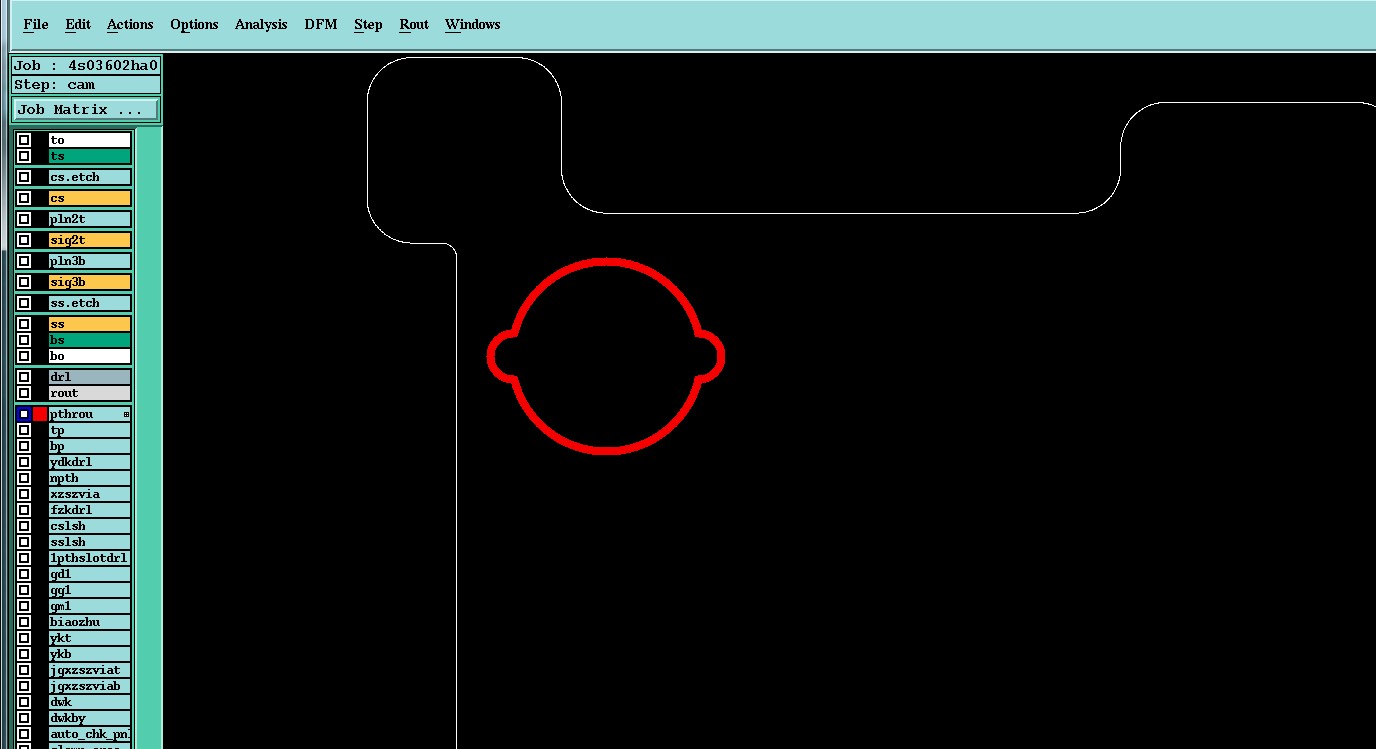Select the ydkdrl layer name

90,462
